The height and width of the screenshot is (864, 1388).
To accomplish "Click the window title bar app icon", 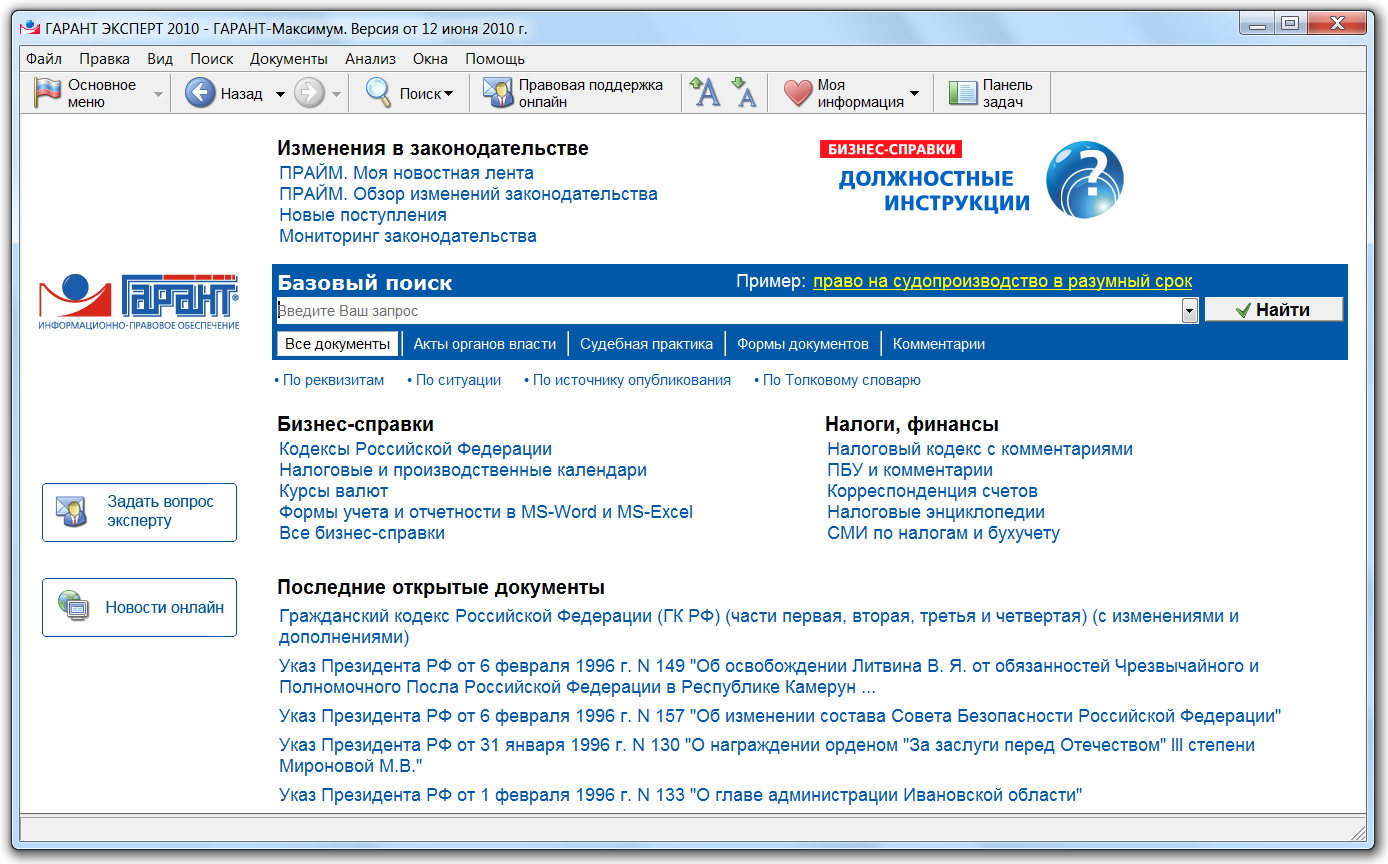I will [30, 27].
